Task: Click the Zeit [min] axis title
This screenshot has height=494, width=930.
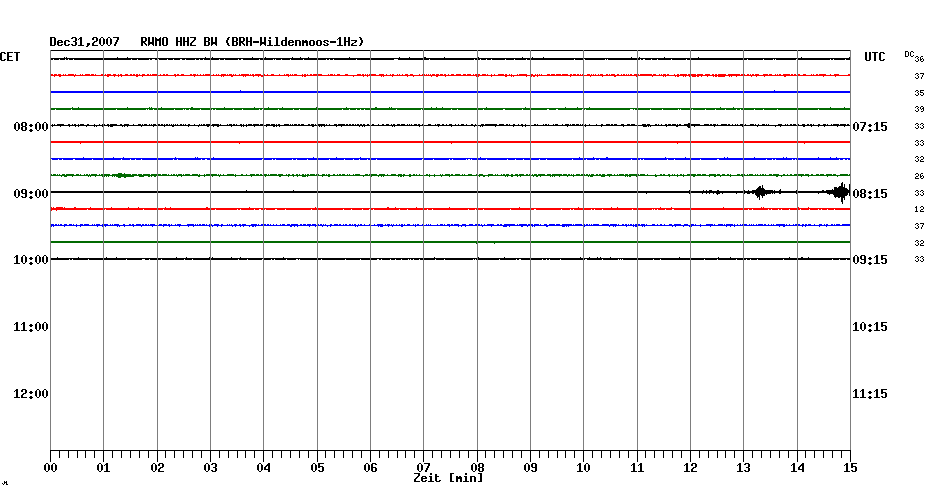Action: point(448,478)
